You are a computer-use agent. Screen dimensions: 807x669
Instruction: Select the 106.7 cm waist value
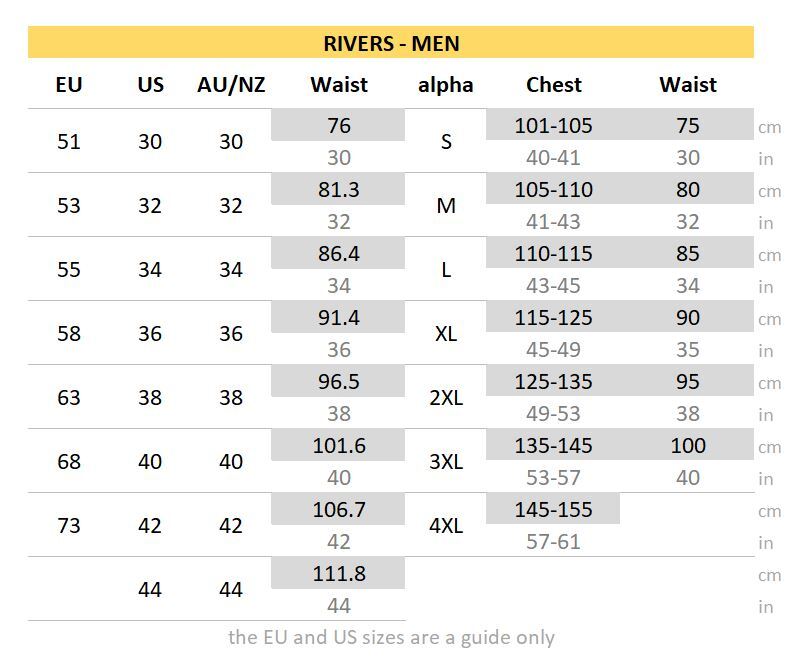[339, 510]
